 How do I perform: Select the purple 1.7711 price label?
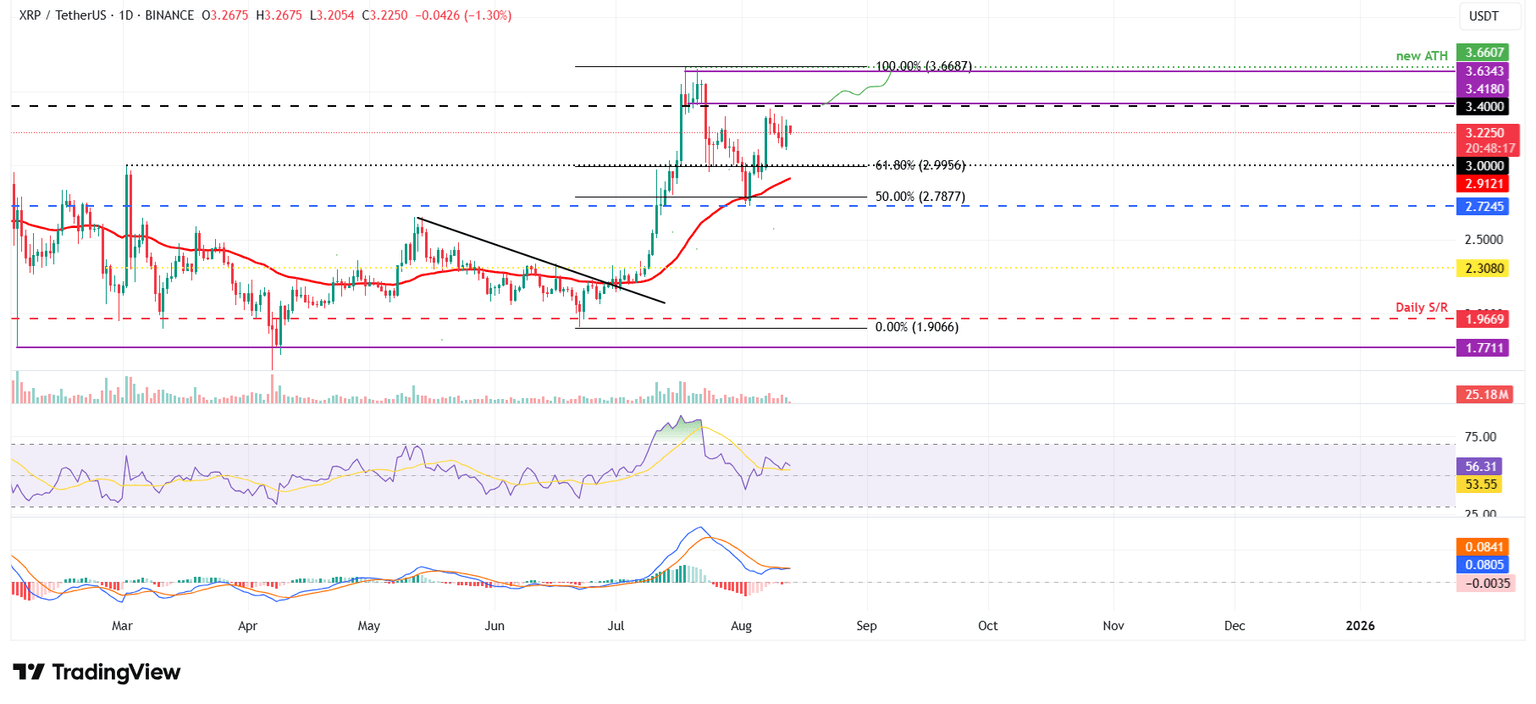click(x=1485, y=347)
